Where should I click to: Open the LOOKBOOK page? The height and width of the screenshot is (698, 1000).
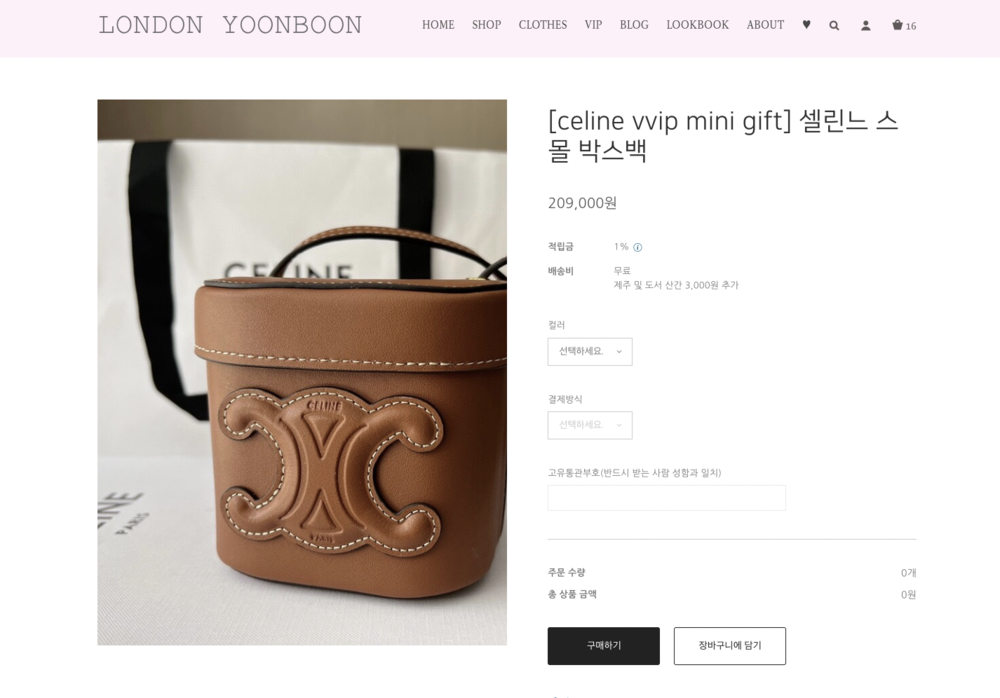click(697, 25)
